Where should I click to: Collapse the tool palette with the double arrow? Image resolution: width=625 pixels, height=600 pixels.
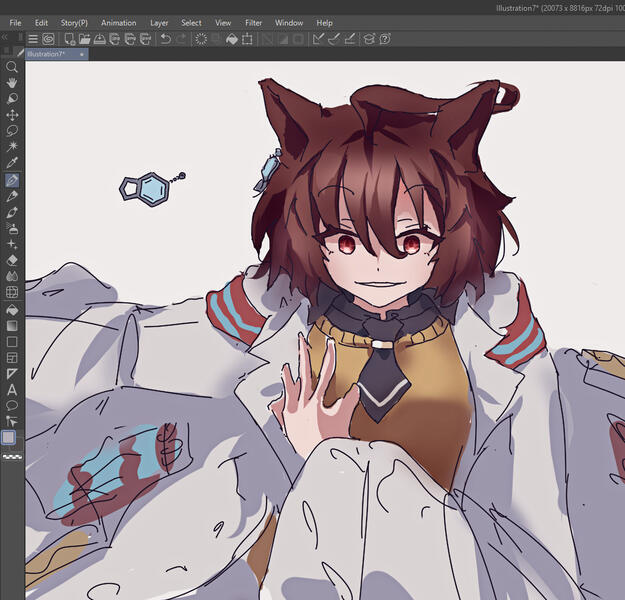[x=6, y=35]
